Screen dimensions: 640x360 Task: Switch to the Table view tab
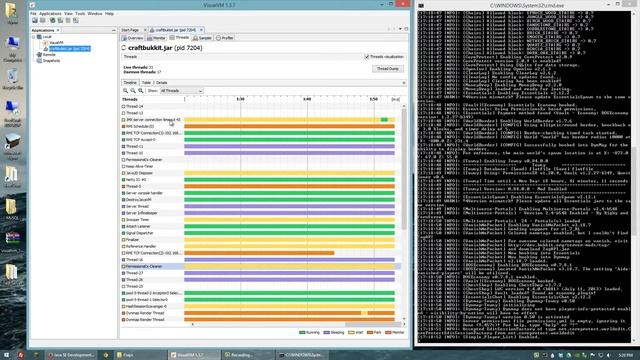click(146, 82)
